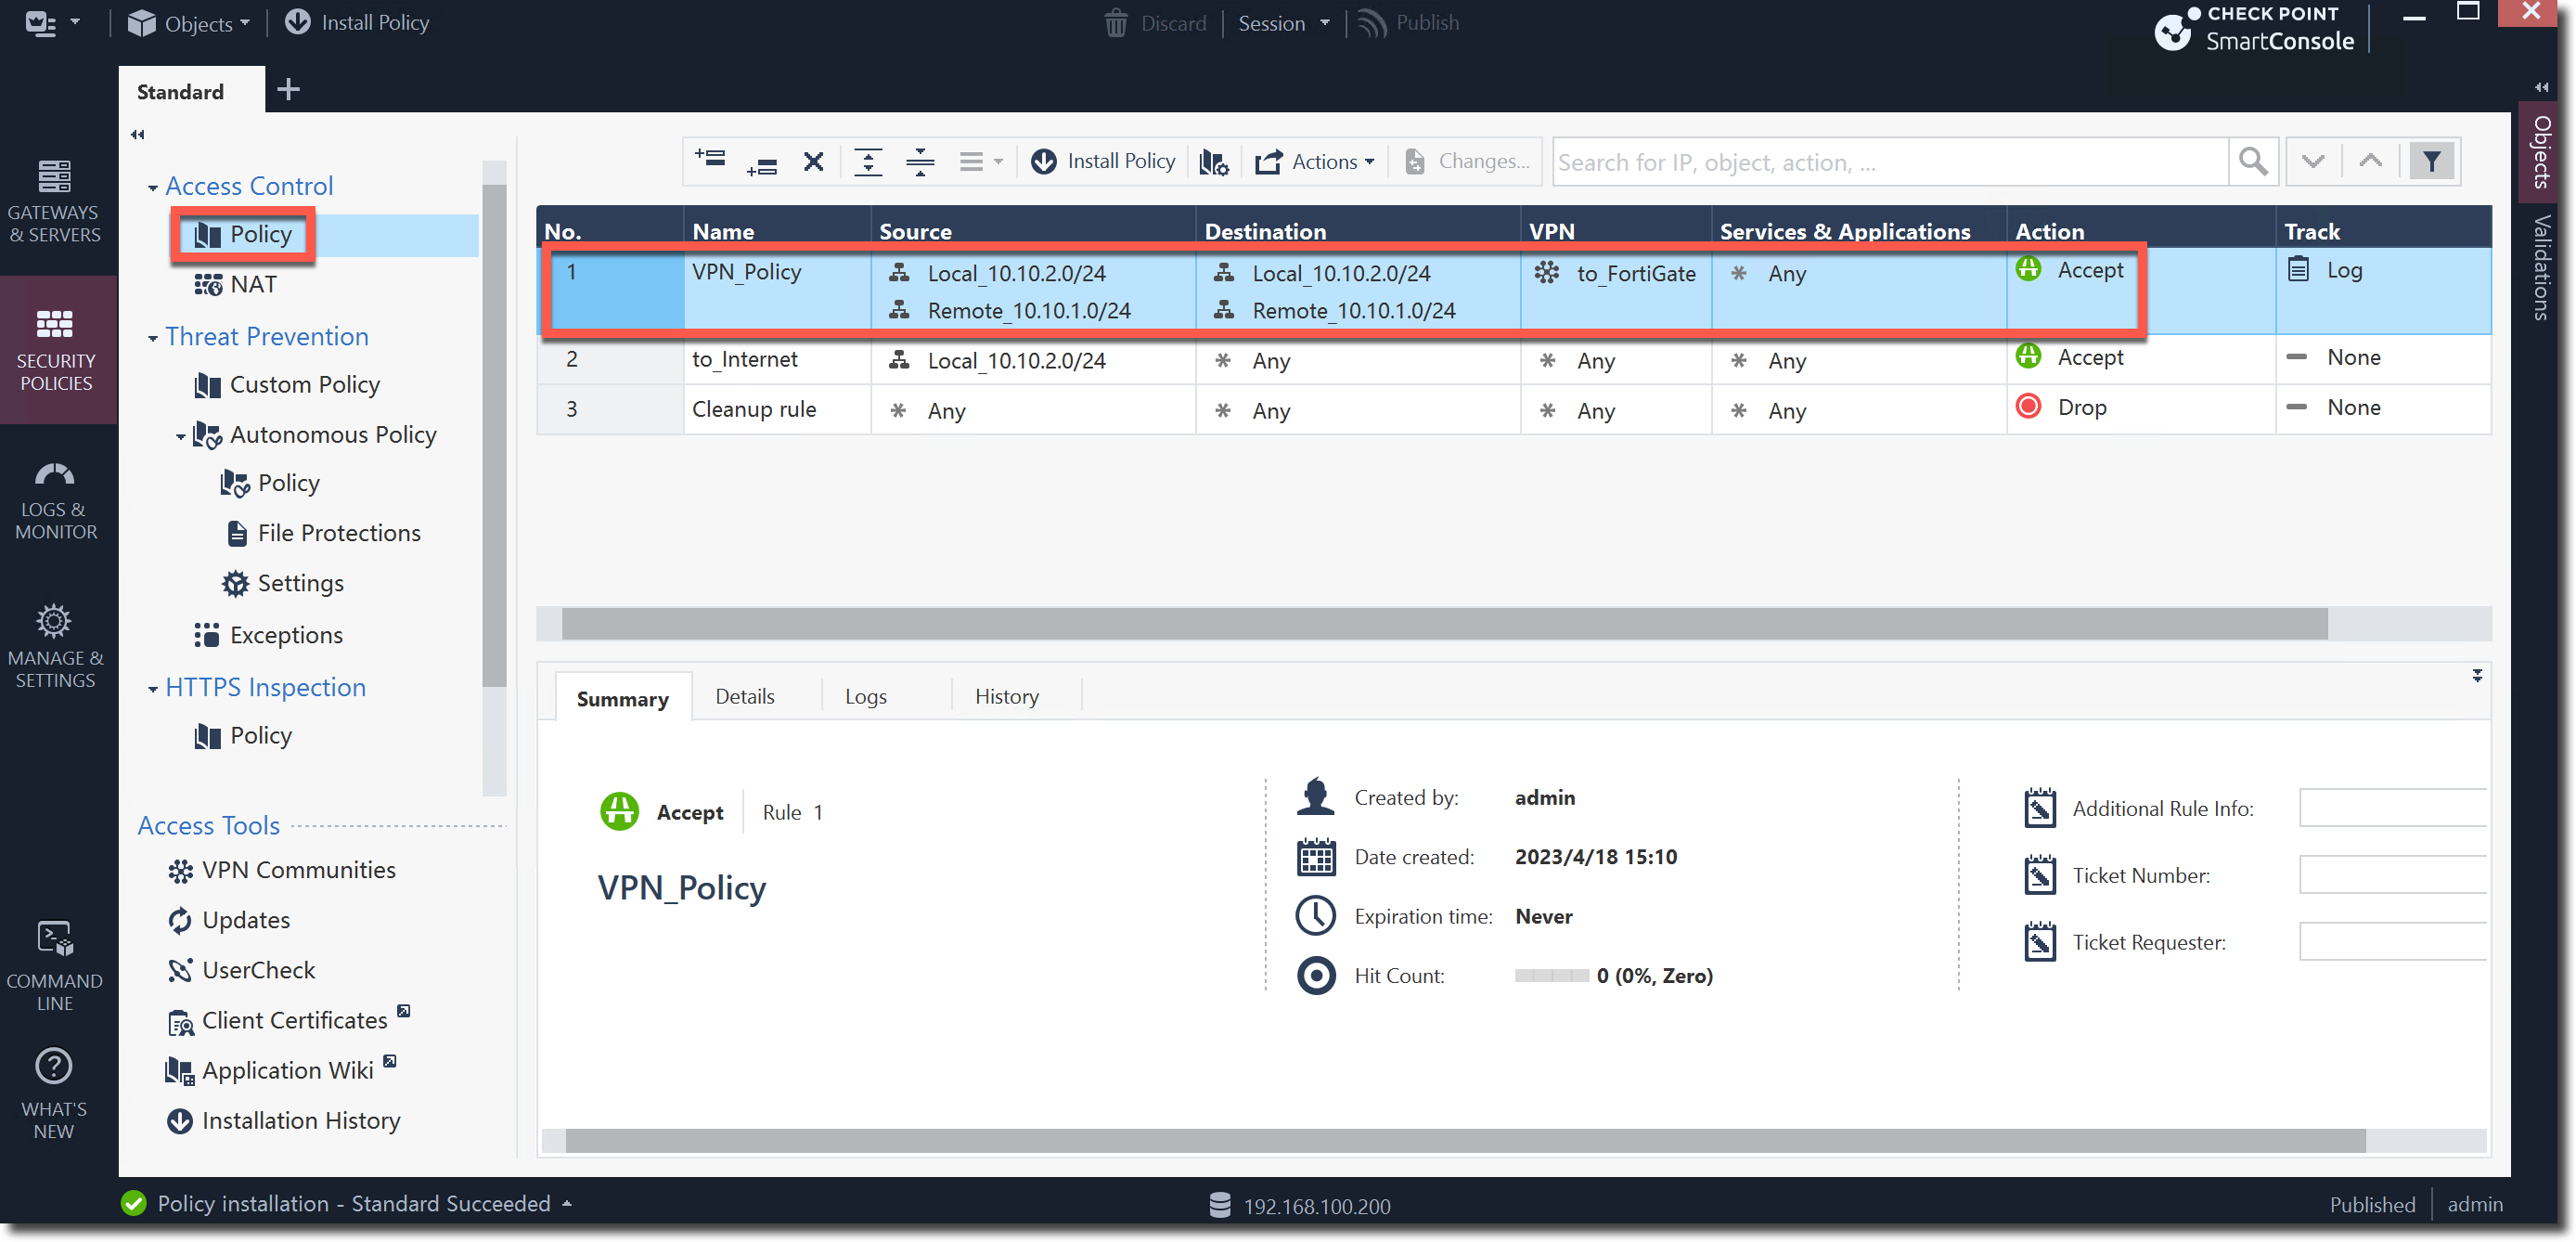
Task: Collapse the Access Control tree section
Action: pyautogui.click(x=152, y=187)
